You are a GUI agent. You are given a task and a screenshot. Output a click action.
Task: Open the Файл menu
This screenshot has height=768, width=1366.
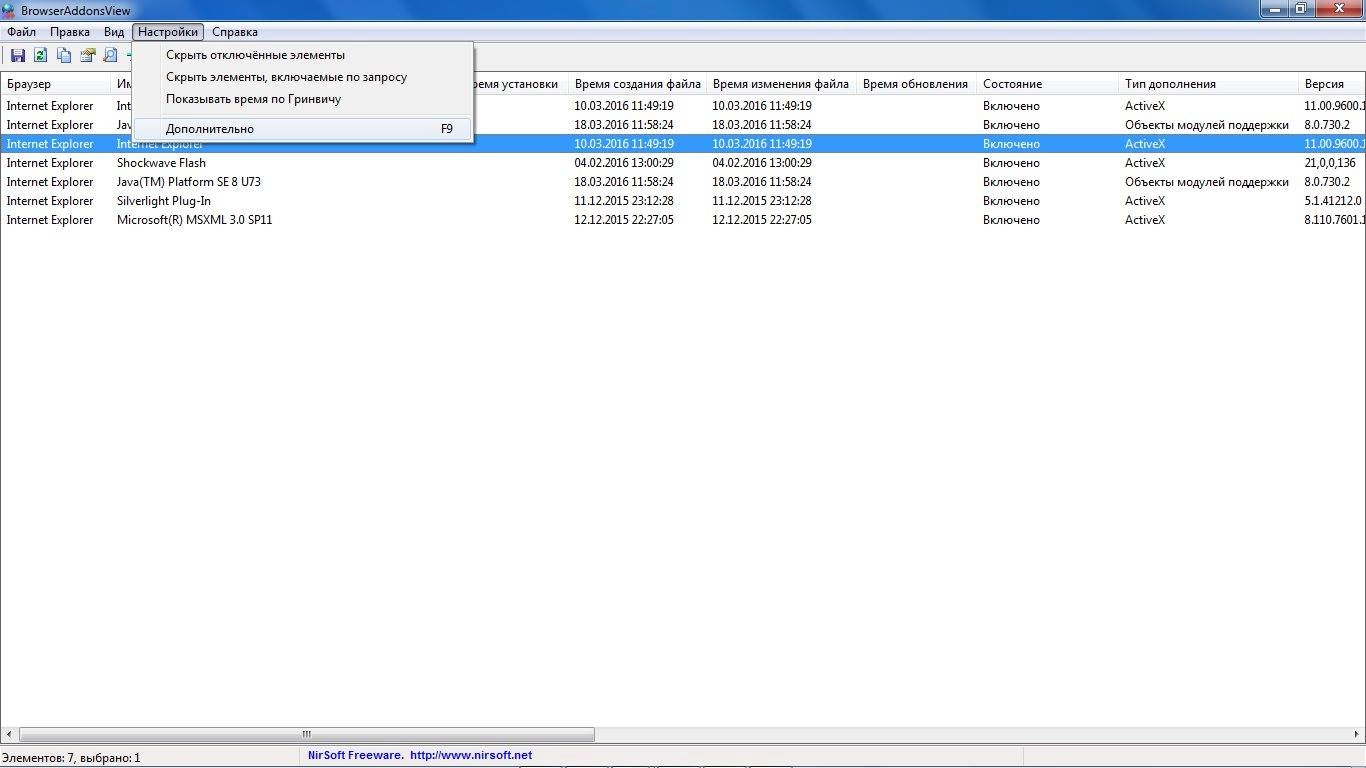pos(21,32)
